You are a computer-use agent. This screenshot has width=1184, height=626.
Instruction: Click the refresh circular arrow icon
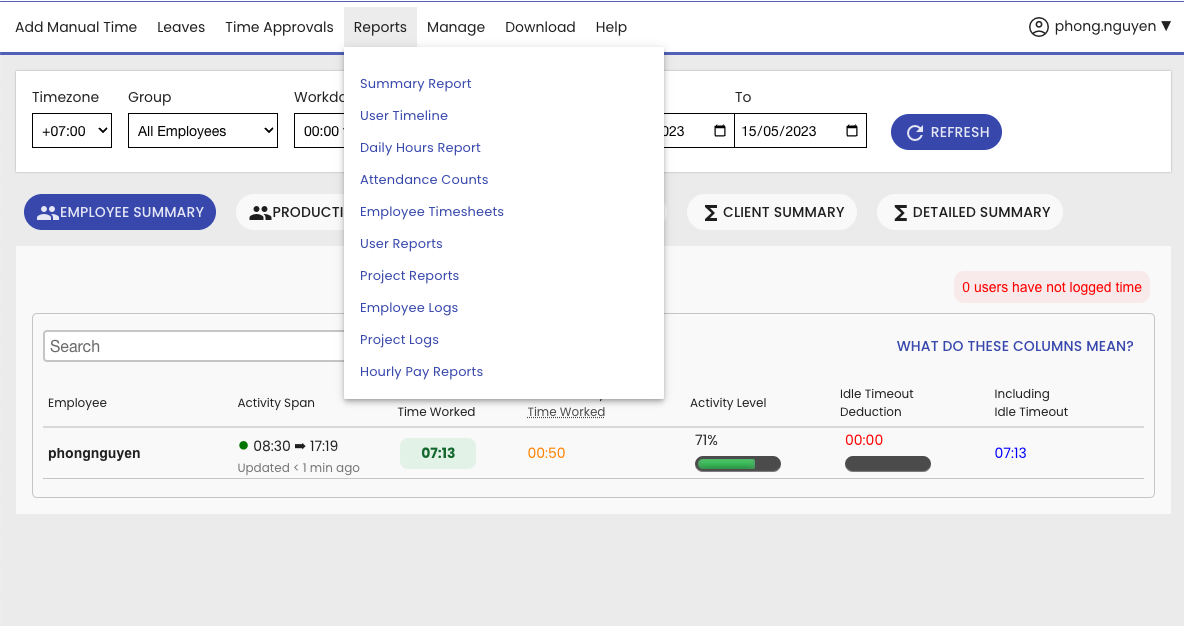pos(914,132)
